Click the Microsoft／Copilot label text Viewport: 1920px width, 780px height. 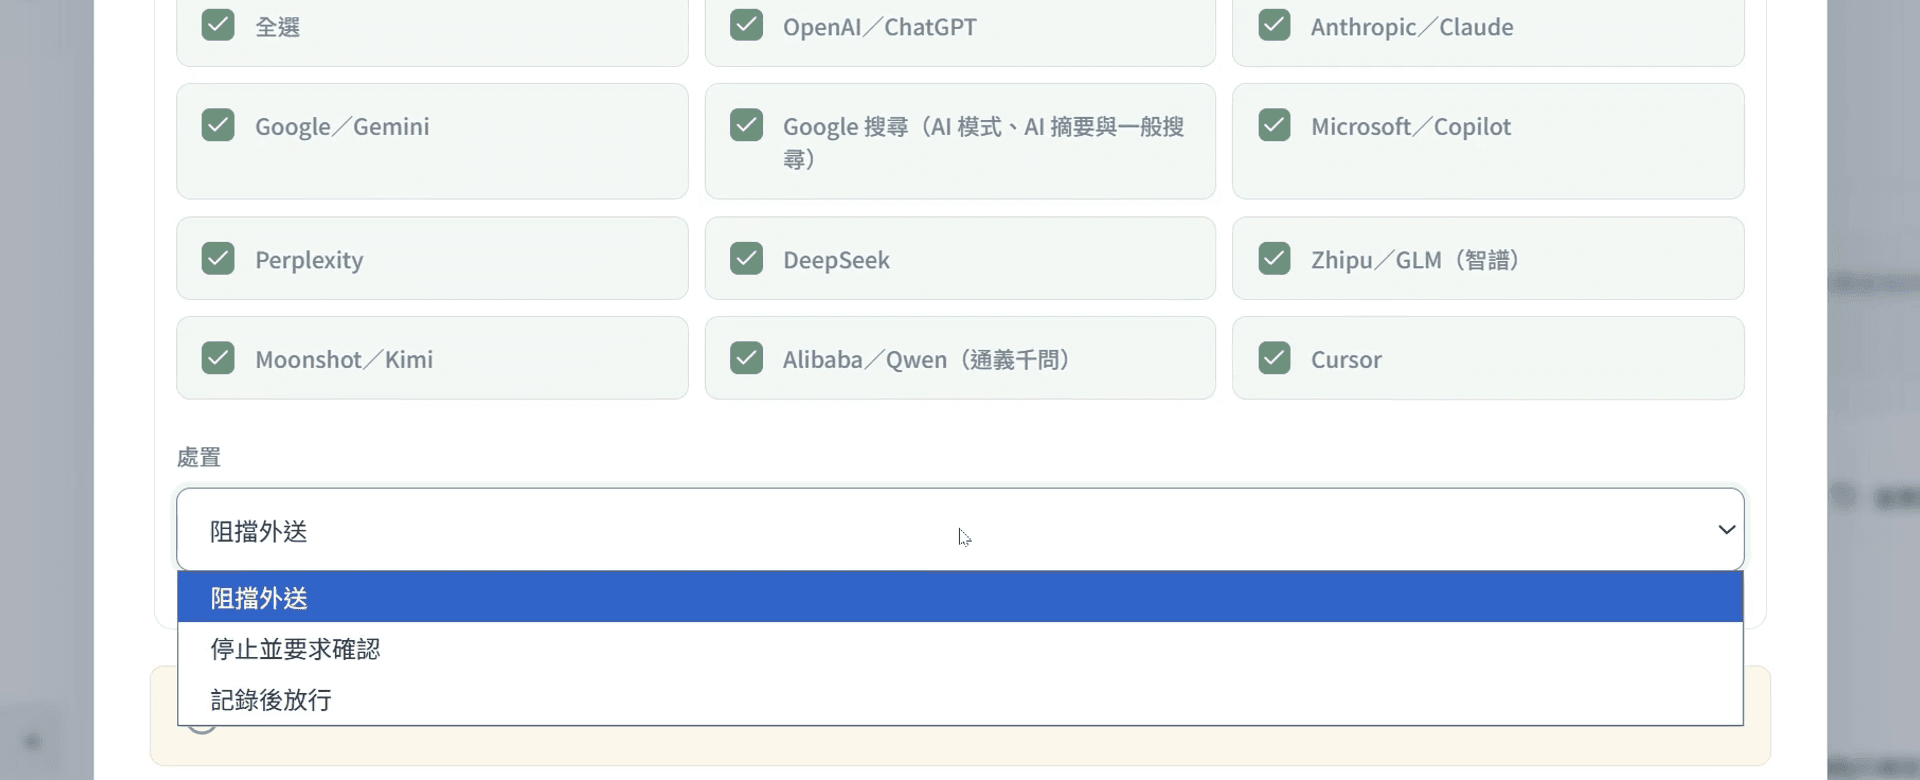(1411, 127)
